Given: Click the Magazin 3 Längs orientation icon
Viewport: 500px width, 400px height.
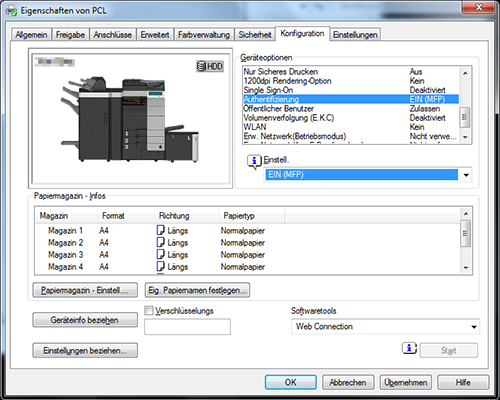Looking at the screenshot, I should [160, 254].
